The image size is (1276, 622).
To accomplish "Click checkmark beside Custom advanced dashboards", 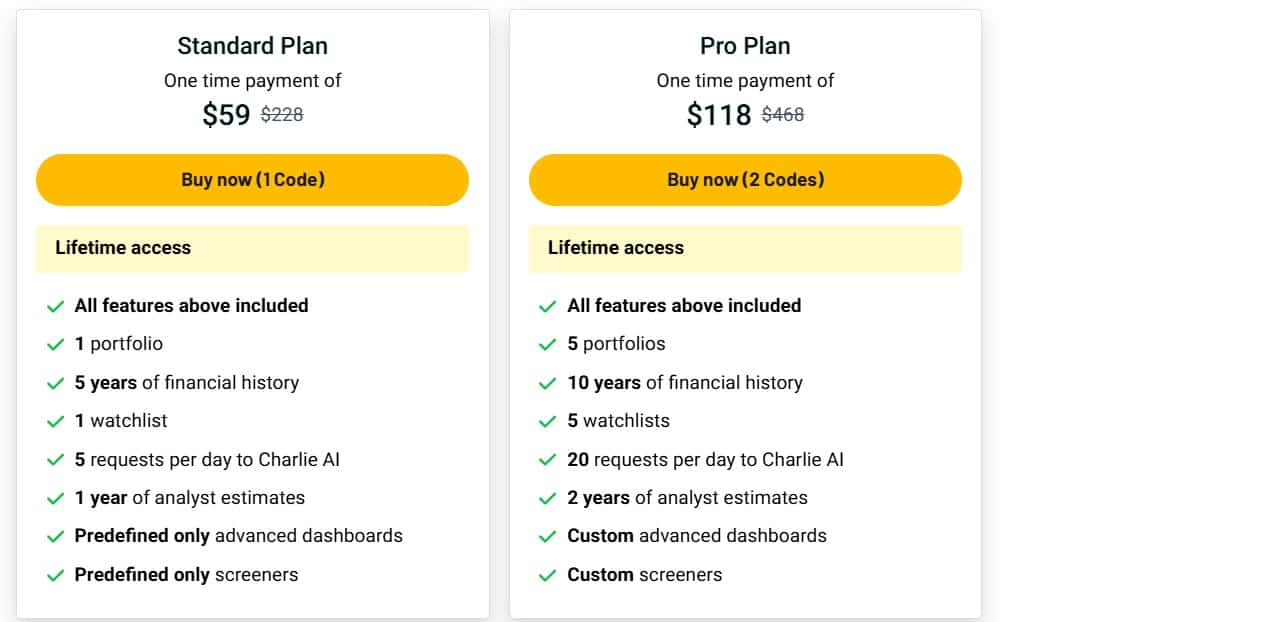I will (x=548, y=536).
